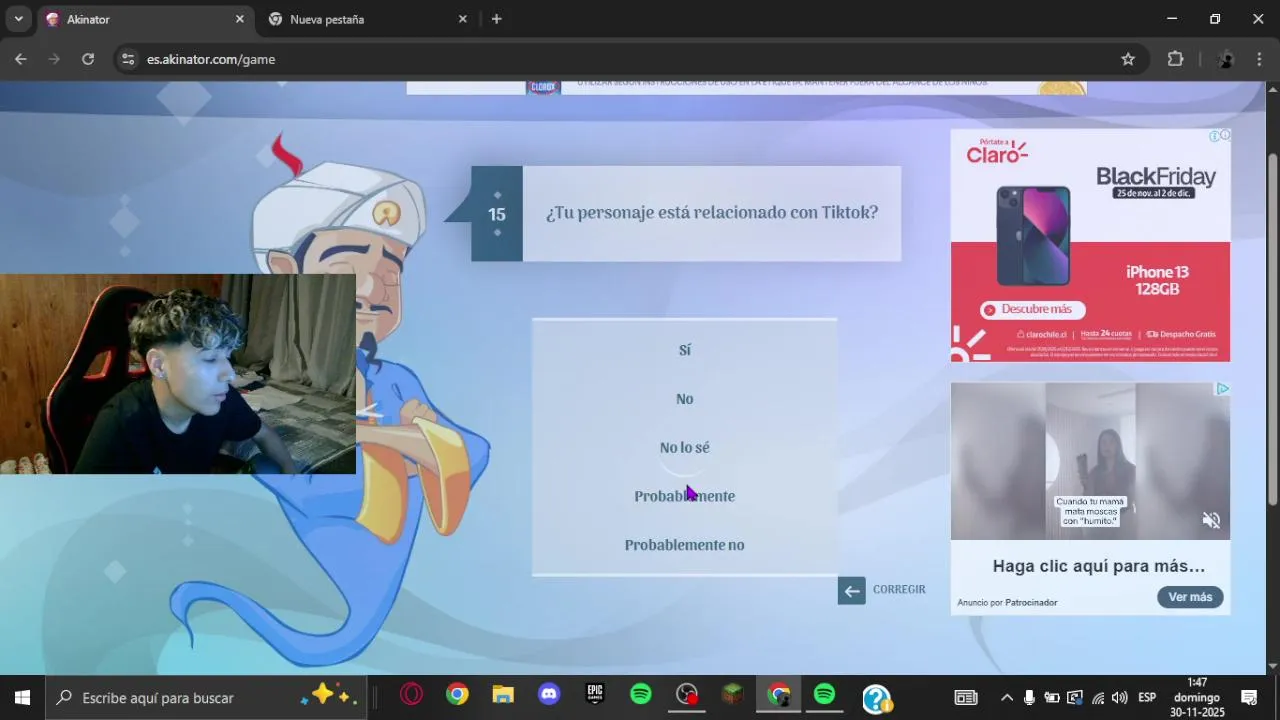Close the Nueva pestaña tab
Screen dimensions: 1280x720
click(462, 19)
